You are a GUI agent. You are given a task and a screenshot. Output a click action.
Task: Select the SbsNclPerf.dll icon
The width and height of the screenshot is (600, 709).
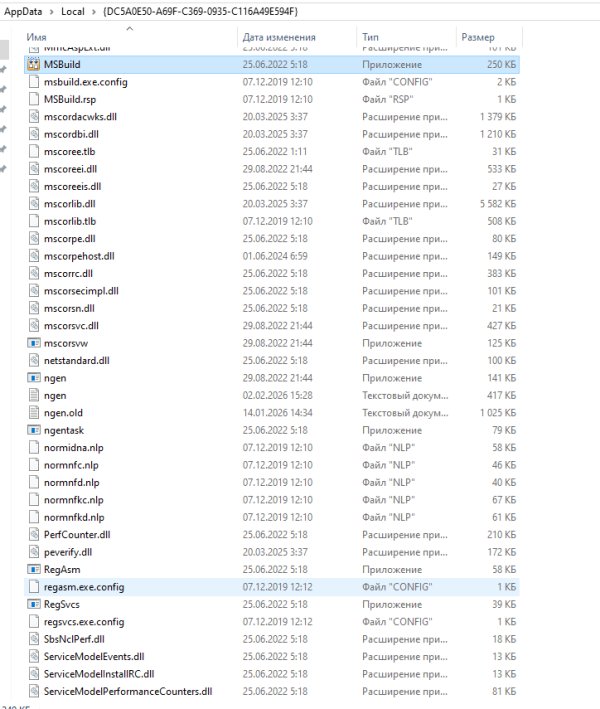click(34, 639)
